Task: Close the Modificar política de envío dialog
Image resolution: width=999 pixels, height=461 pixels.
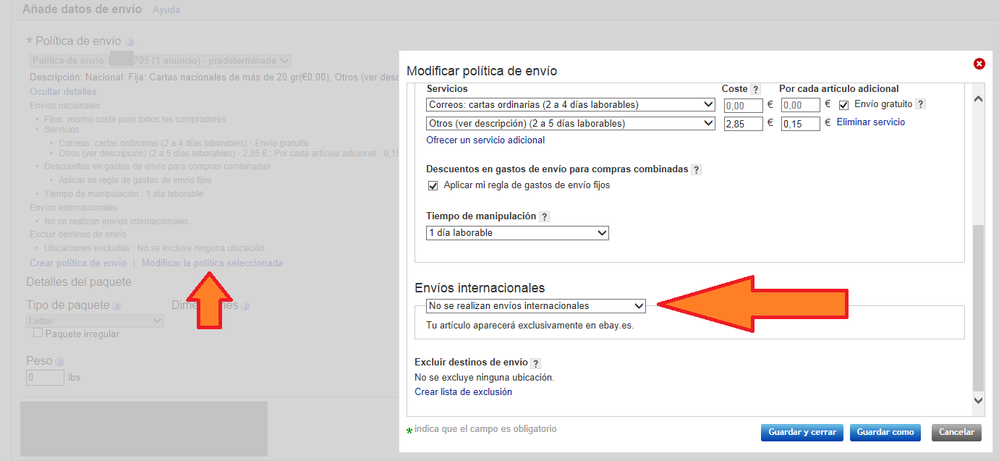Action: (x=978, y=64)
